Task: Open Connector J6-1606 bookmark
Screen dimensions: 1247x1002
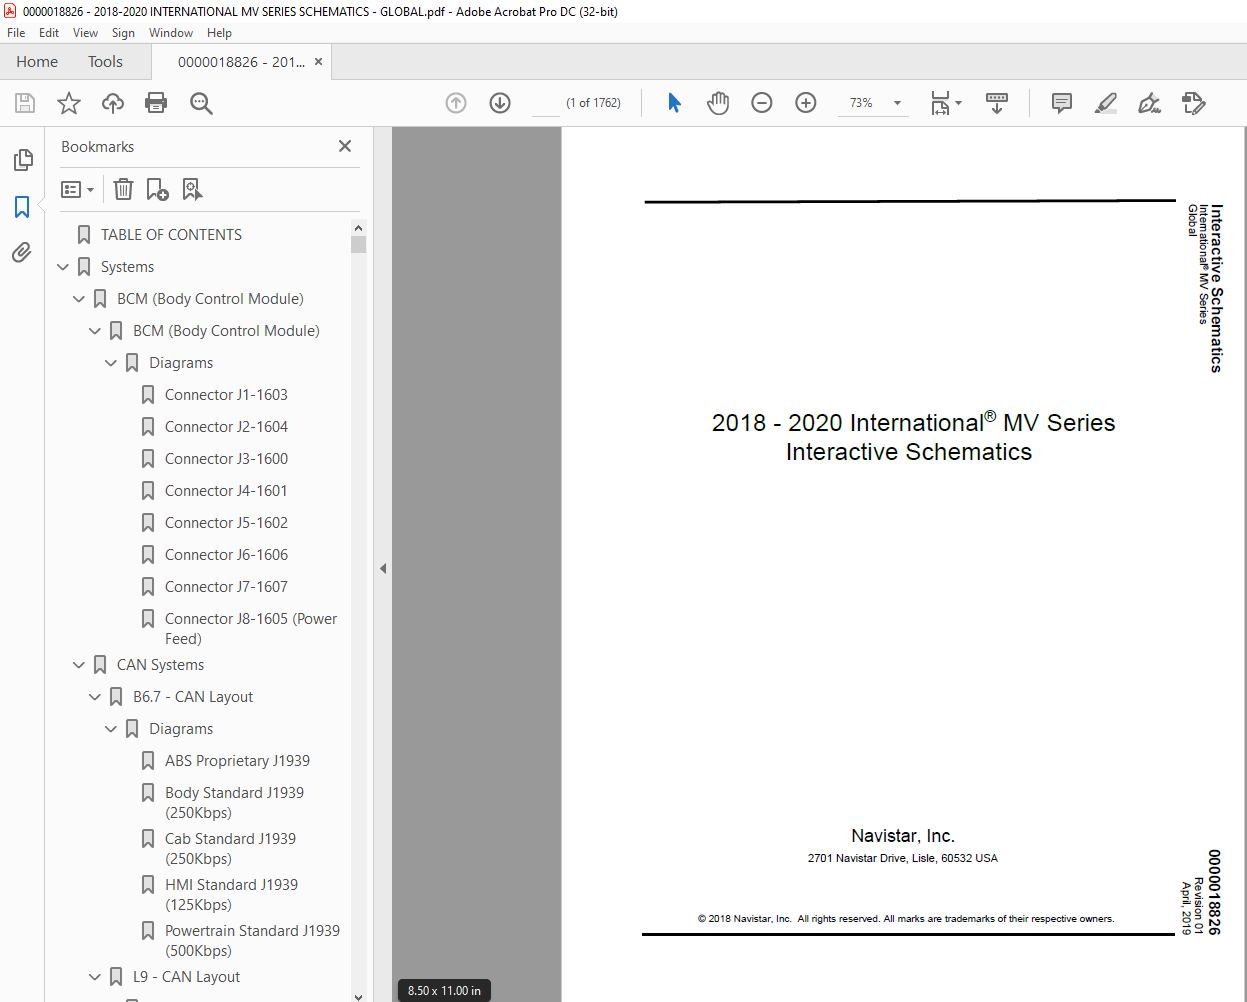Action: pos(226,555)
